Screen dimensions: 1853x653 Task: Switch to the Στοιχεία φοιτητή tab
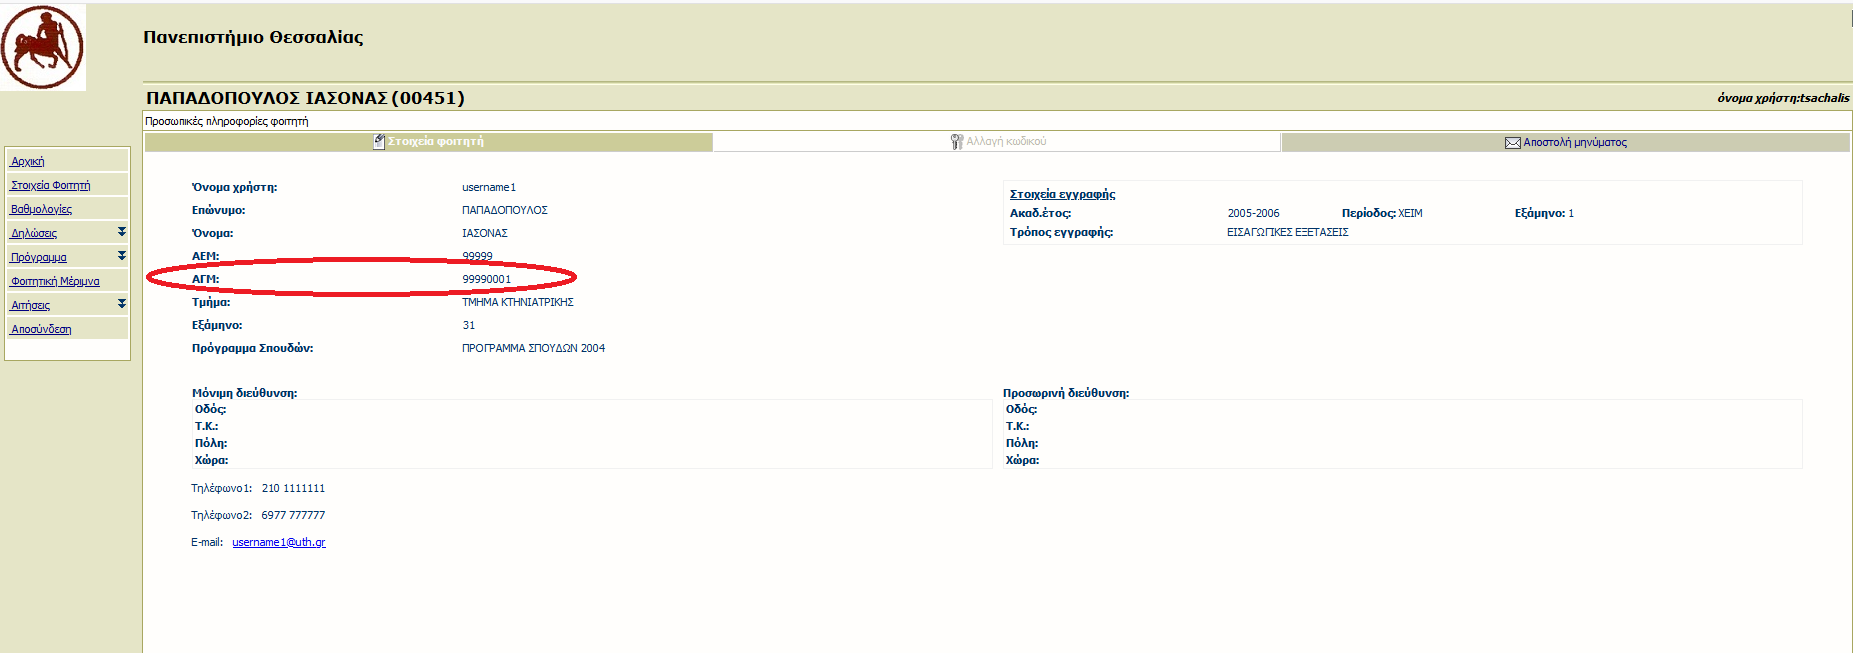pos(436,142)
